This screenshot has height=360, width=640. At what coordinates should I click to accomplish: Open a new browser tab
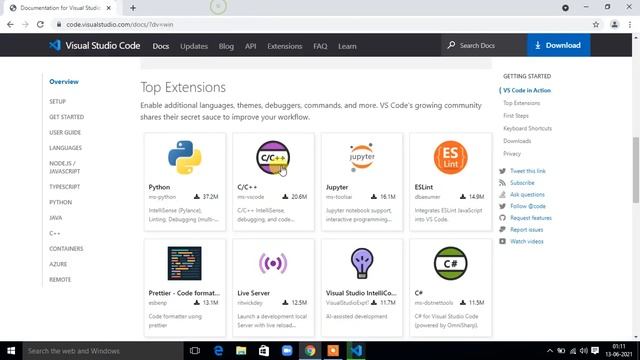pyautogui.click(x=133, y=8)
